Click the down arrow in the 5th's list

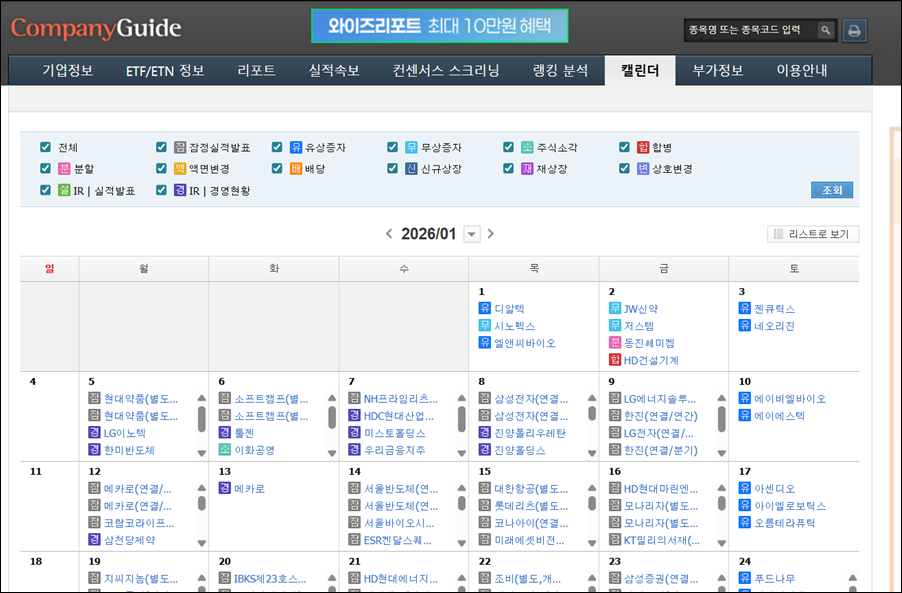(x=201, y=453)
